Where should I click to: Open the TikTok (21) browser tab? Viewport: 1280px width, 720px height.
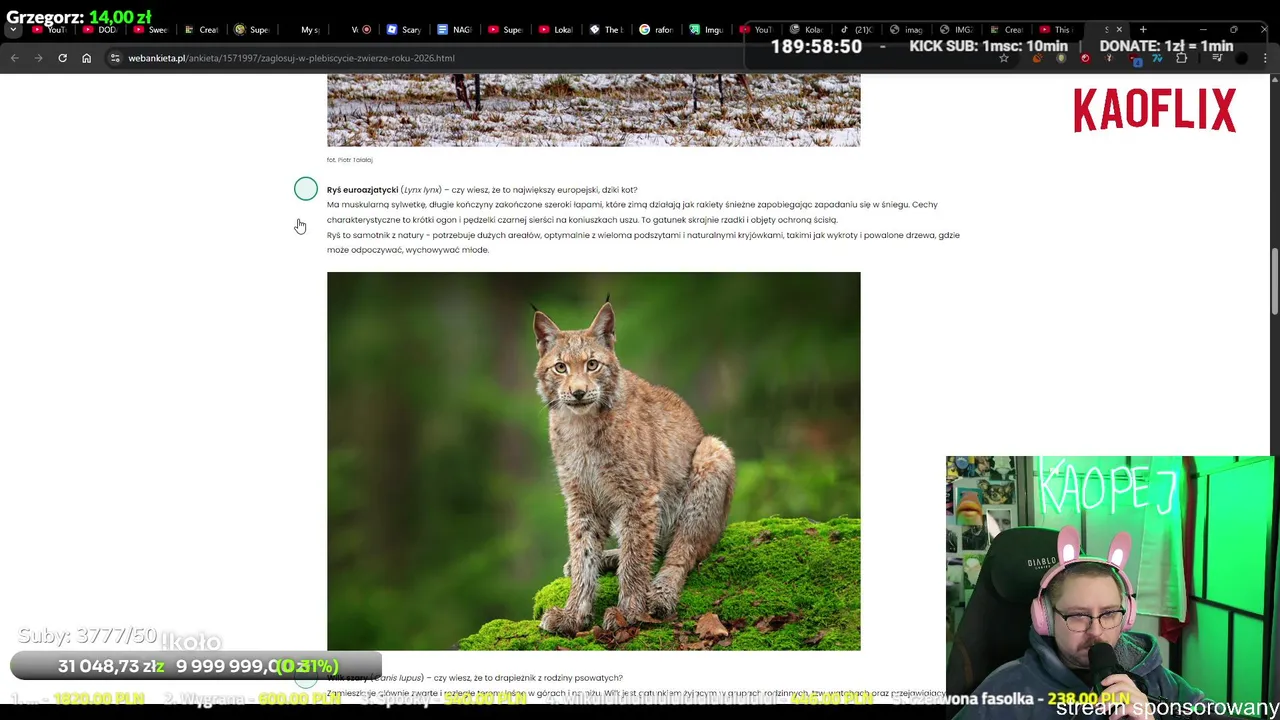(856, 30)
